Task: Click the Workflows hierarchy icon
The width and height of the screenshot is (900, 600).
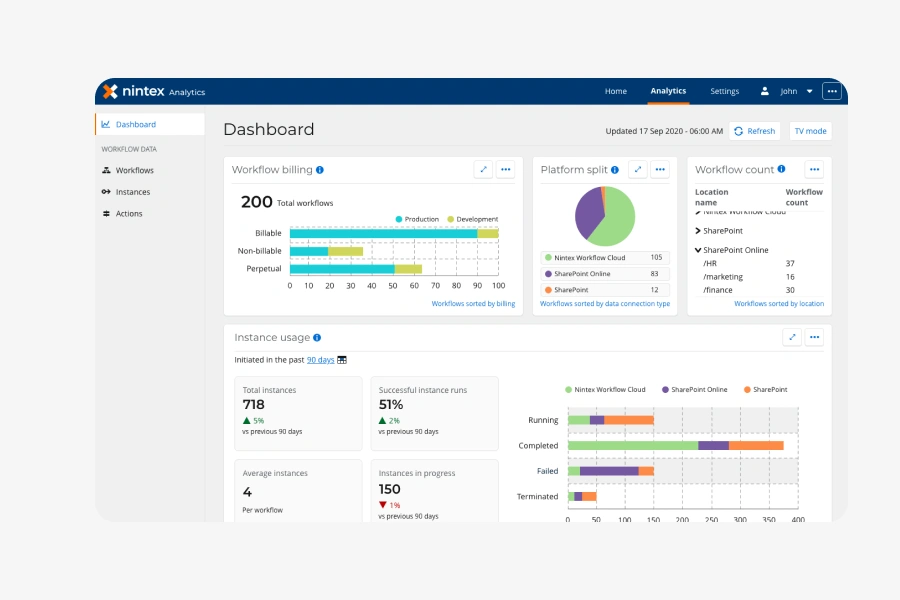Action: point(106,170)
